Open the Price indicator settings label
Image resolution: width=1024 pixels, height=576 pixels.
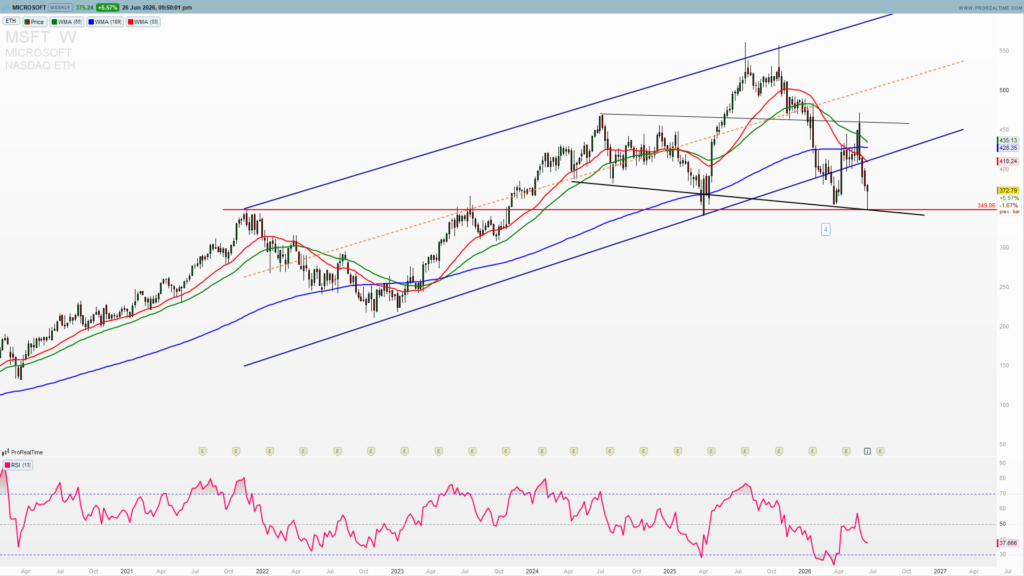[x=34, y=22]
